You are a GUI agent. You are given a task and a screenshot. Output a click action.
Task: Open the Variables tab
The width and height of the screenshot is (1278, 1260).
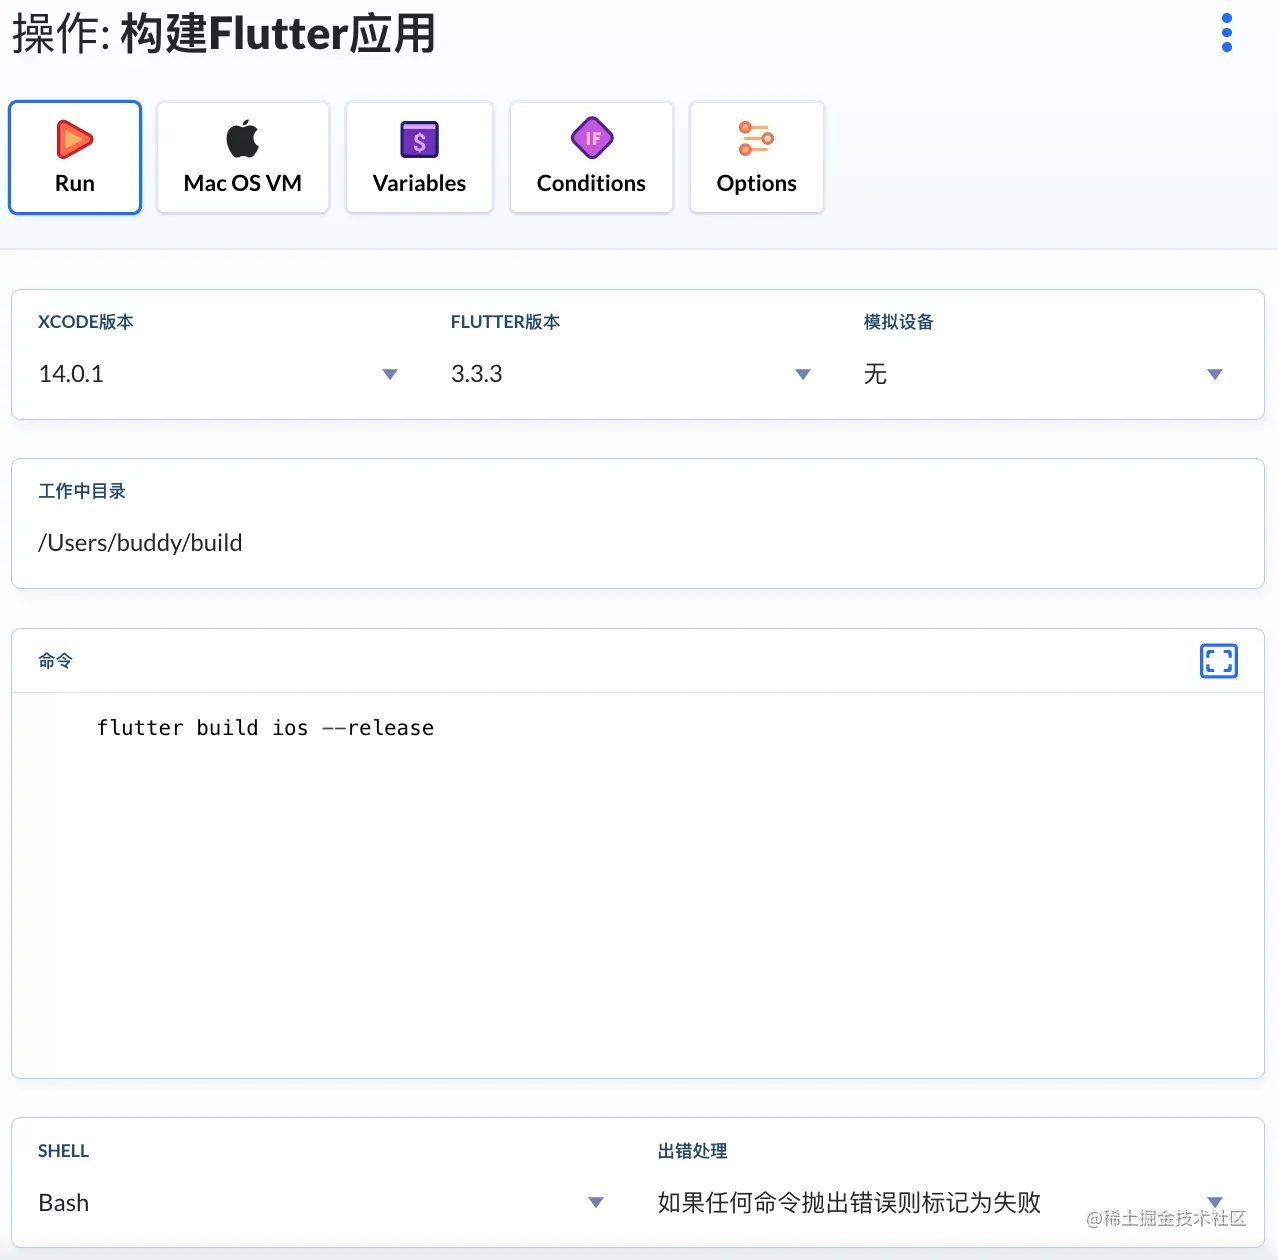pos(419,157)
